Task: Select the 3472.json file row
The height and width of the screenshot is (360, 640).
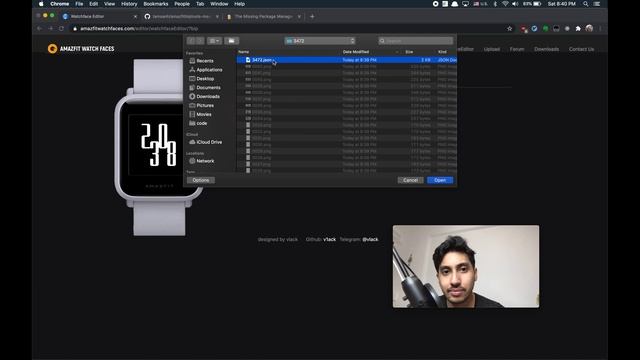Action: click(x=347, y=60)
